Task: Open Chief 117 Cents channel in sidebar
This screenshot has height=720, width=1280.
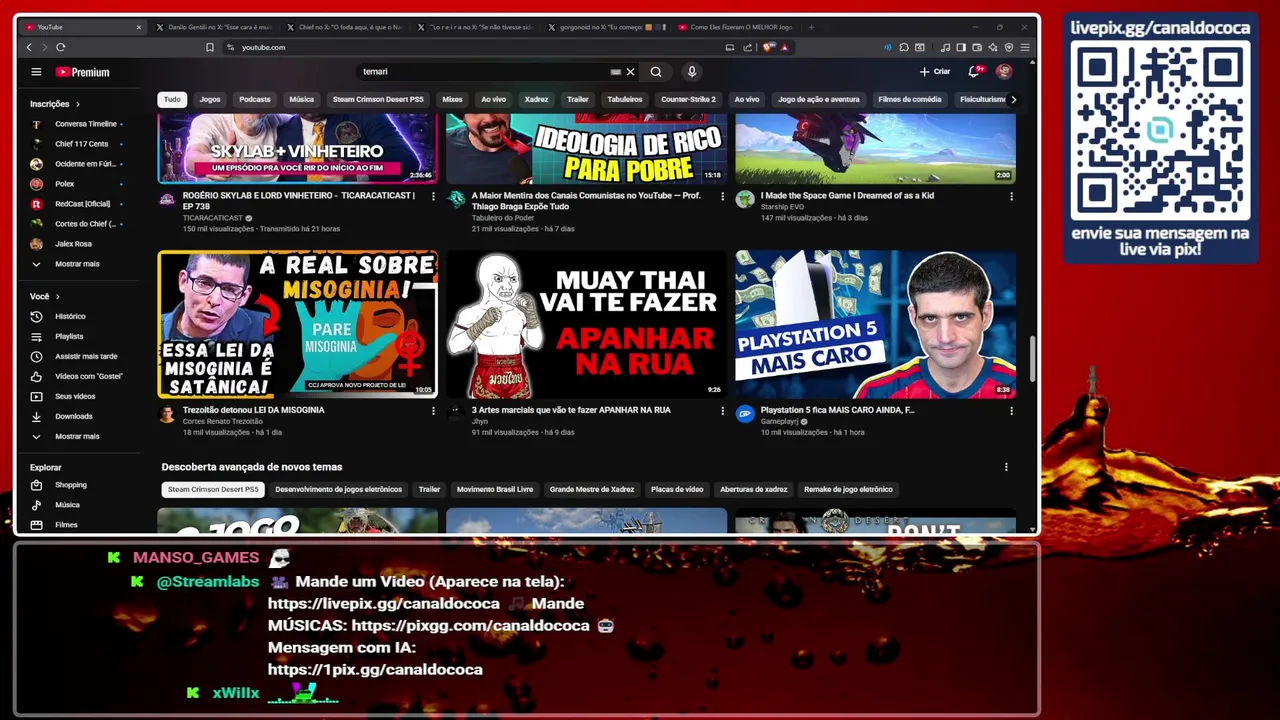Action: (77, 144)
